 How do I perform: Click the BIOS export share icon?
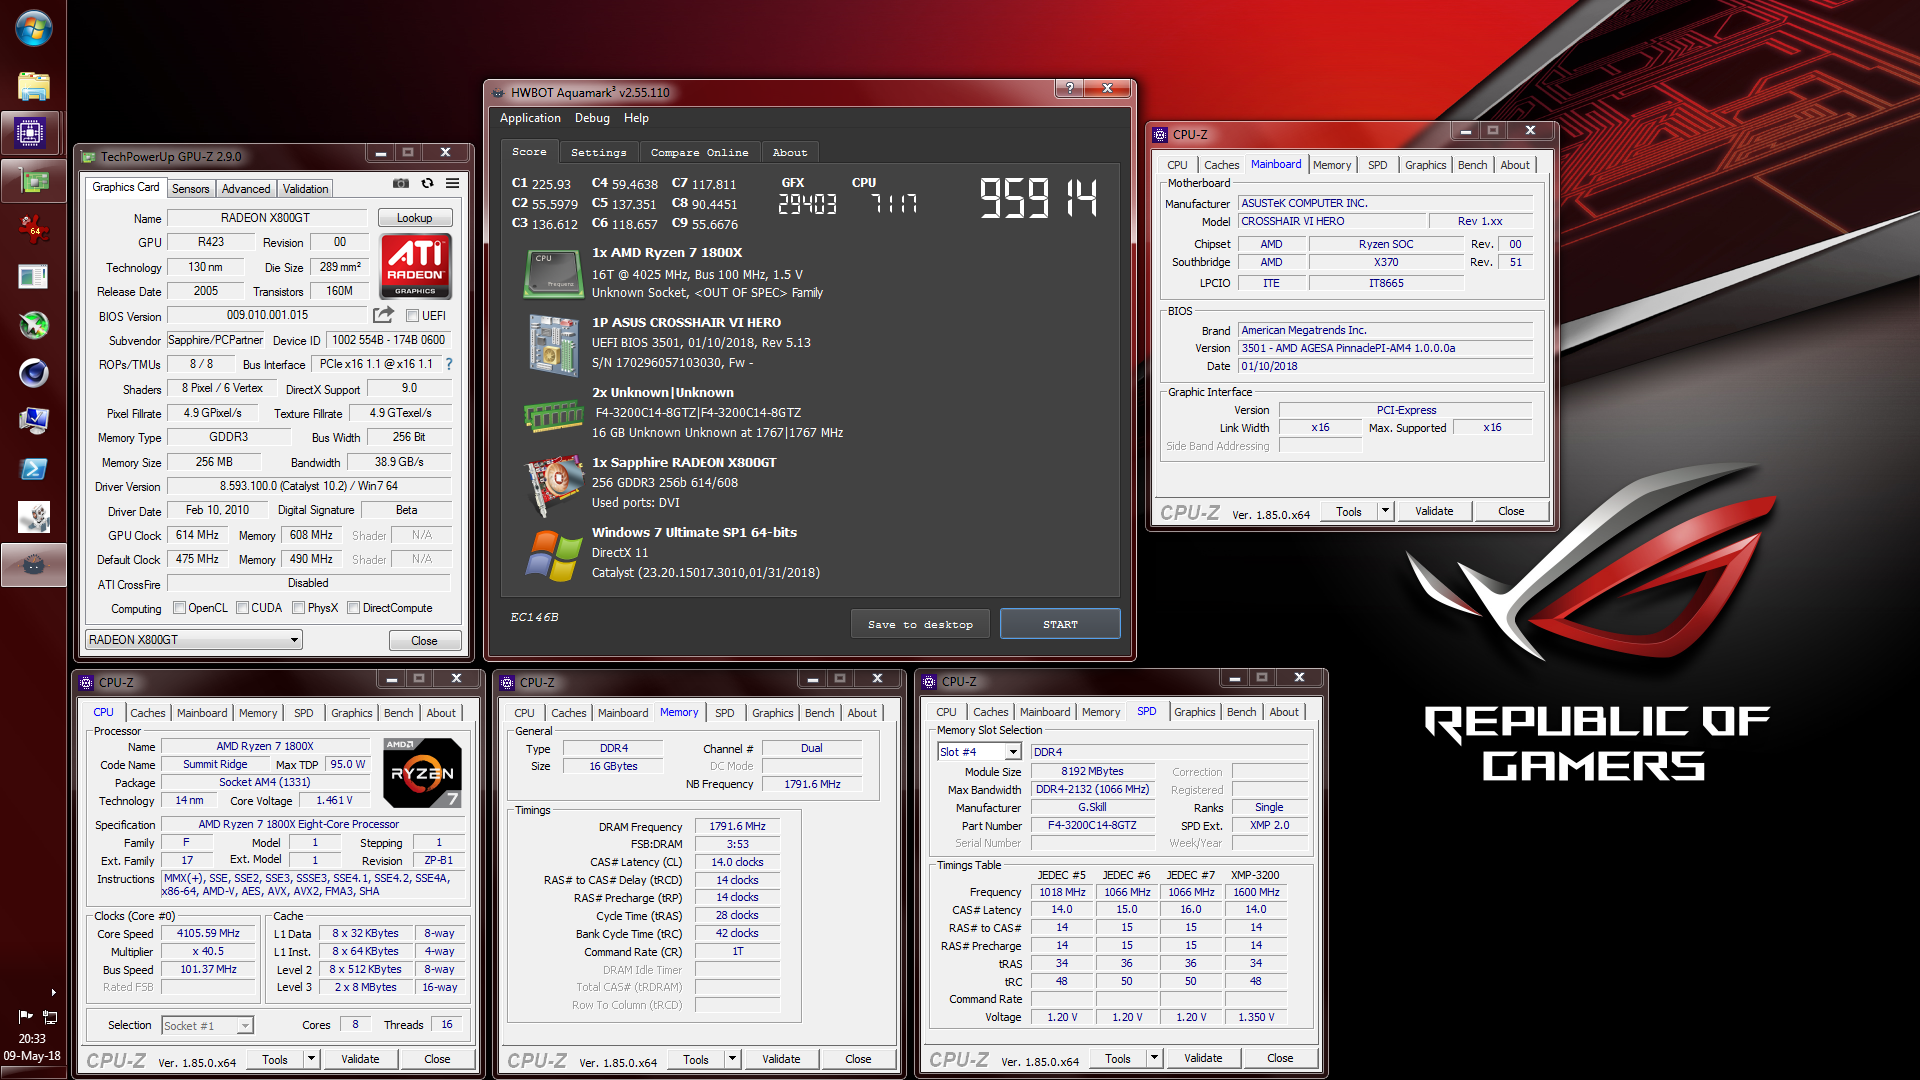coord(383,315)
